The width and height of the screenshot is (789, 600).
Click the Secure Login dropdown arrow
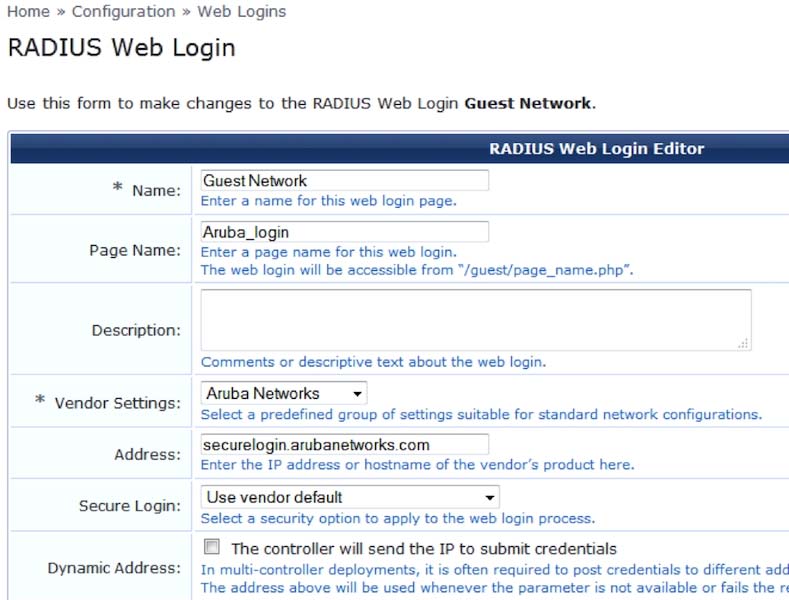click(x=490, y=498)
